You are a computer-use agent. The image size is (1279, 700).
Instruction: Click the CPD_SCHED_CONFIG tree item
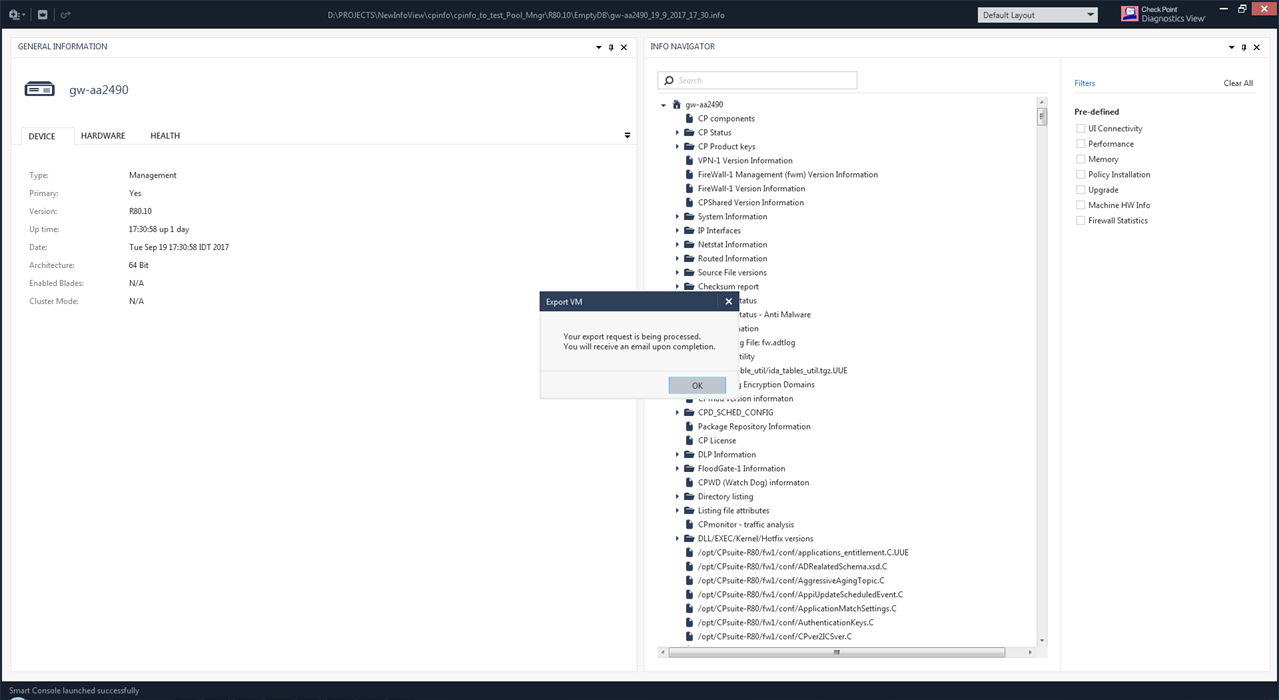click(735, 412)
